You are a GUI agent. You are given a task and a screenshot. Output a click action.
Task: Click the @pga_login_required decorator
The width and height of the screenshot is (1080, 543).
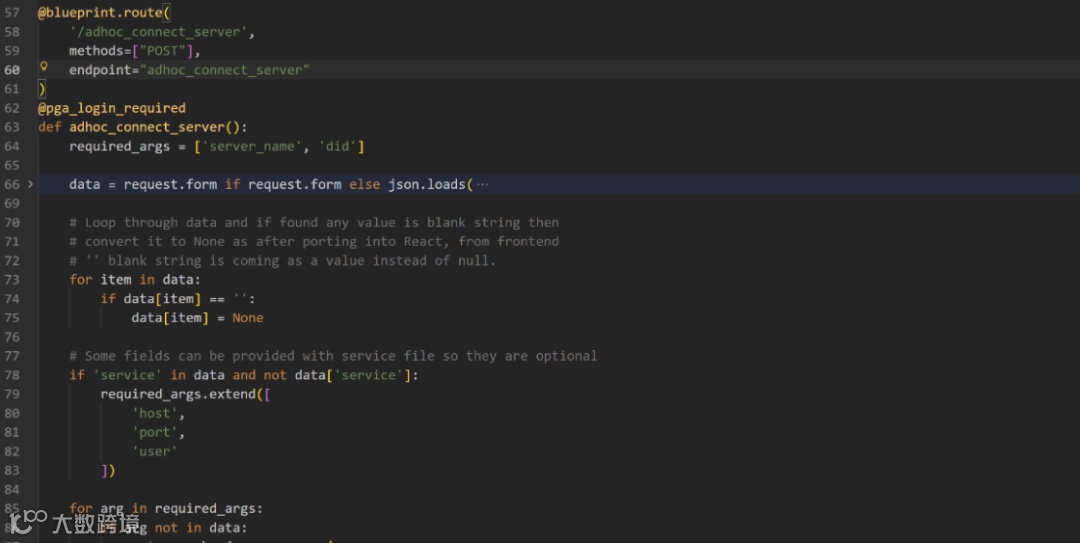tap(112, 108)
